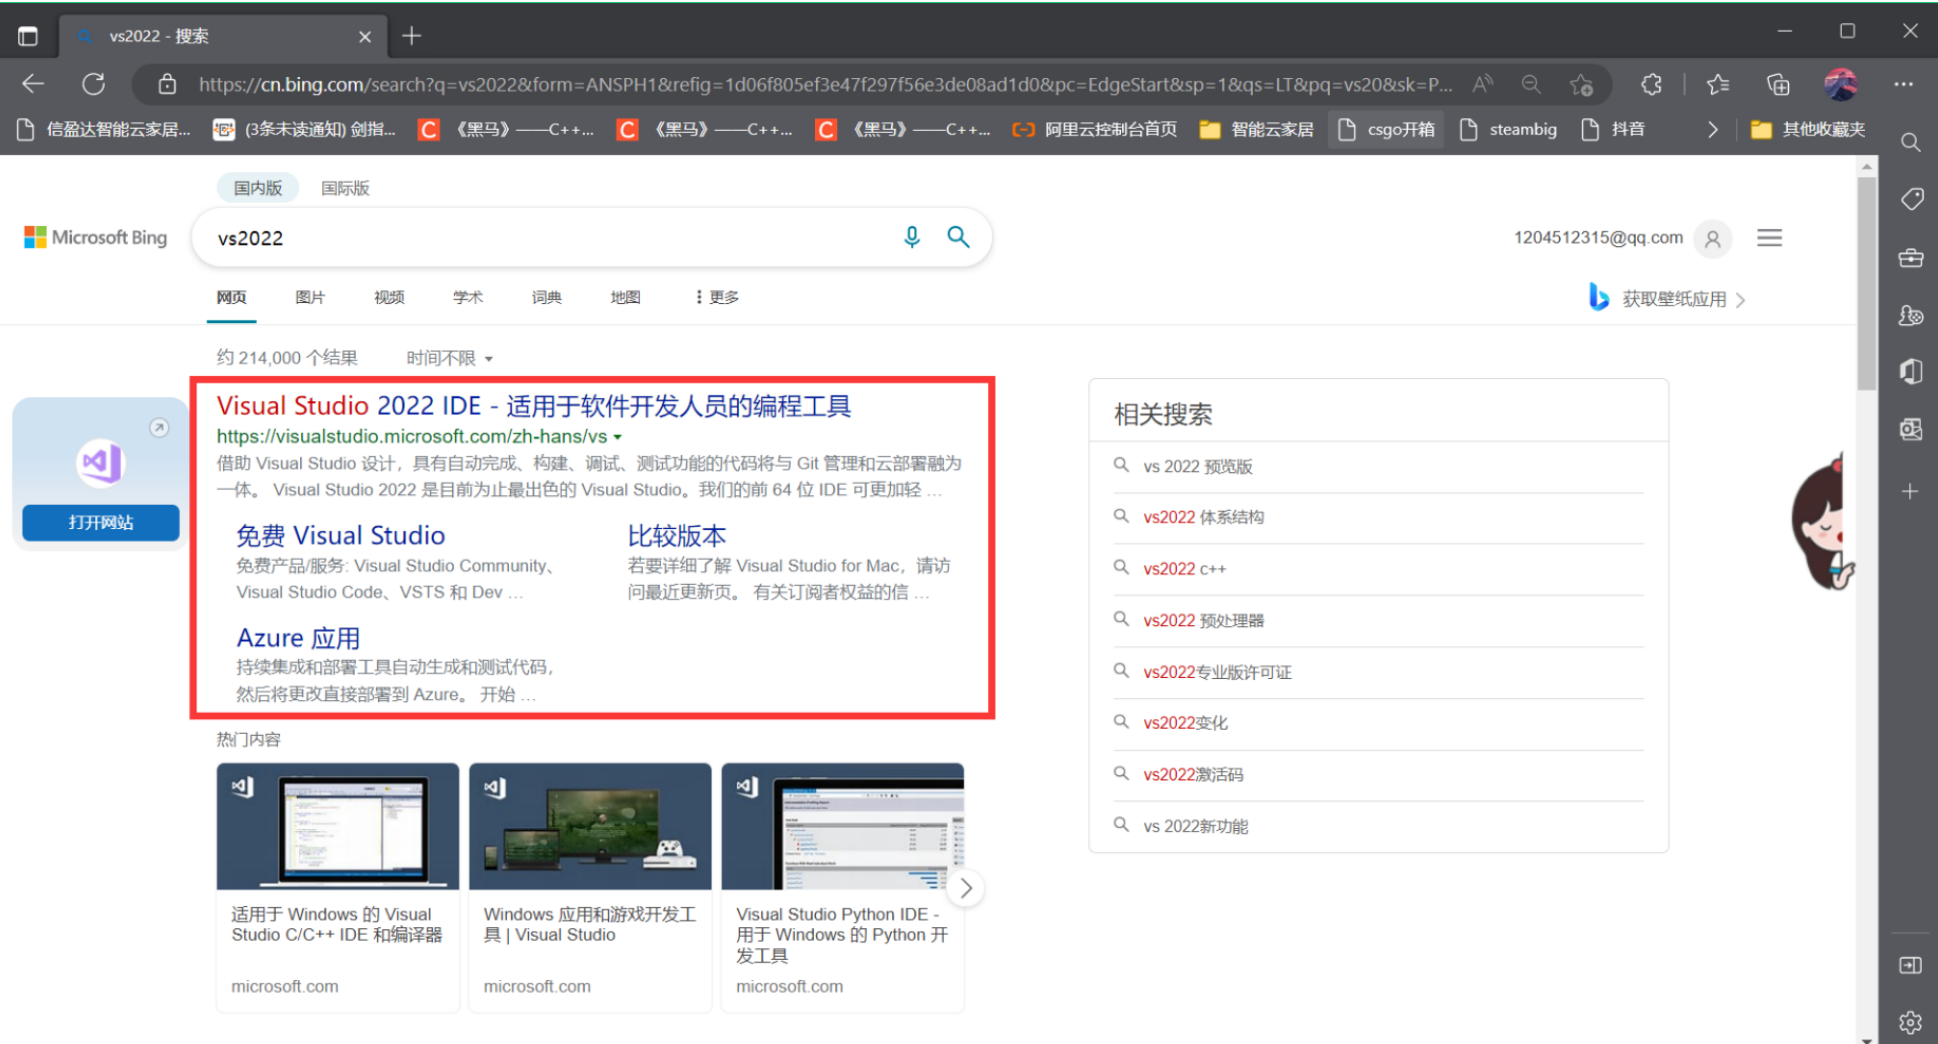Open the sidebar Office icon
The image size is (1938, 1044).
pos(1911,372)
